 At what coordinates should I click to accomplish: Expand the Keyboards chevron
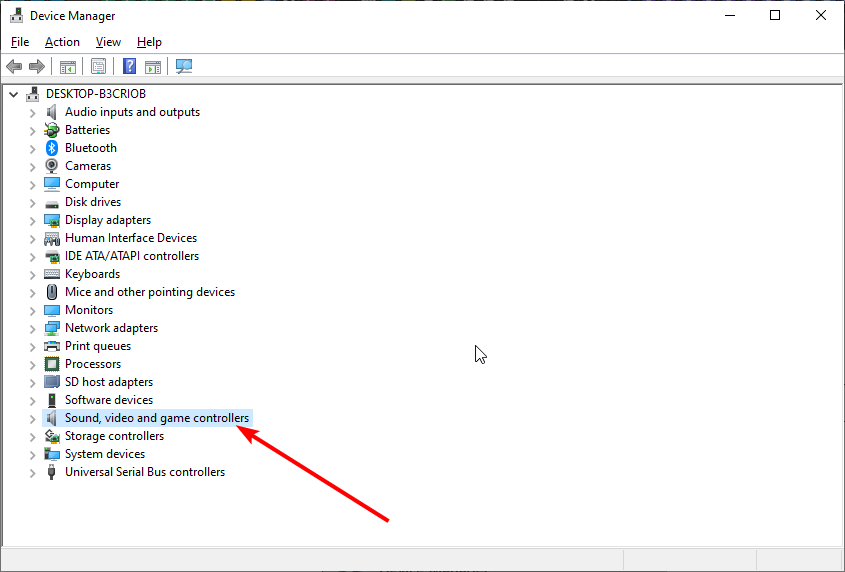(32, 274)
